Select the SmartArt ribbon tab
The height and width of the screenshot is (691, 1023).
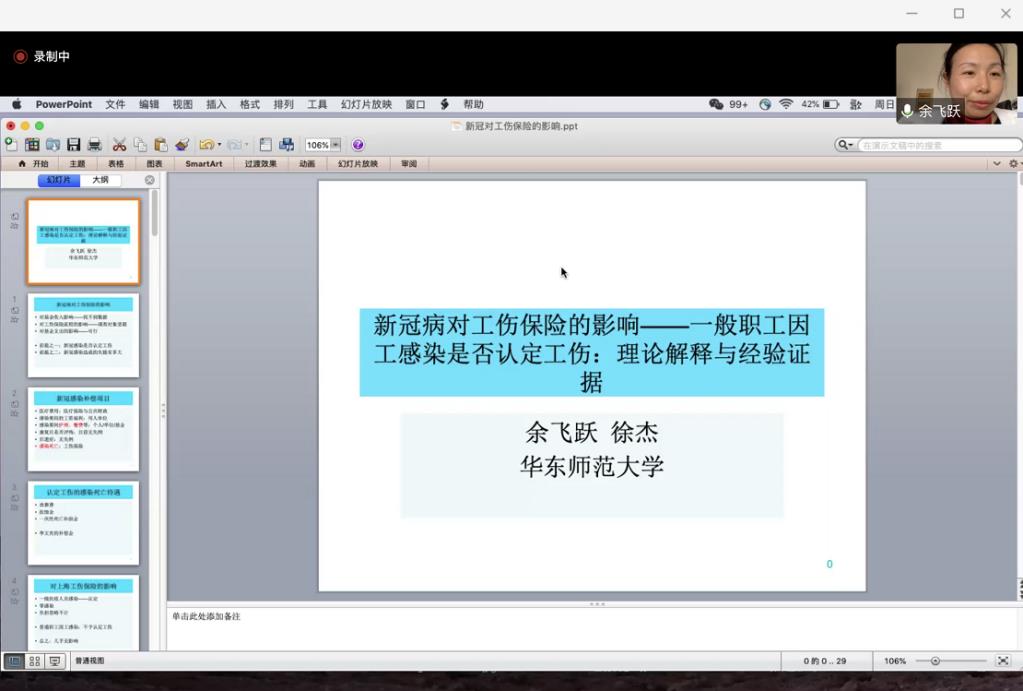pos(204,164)
